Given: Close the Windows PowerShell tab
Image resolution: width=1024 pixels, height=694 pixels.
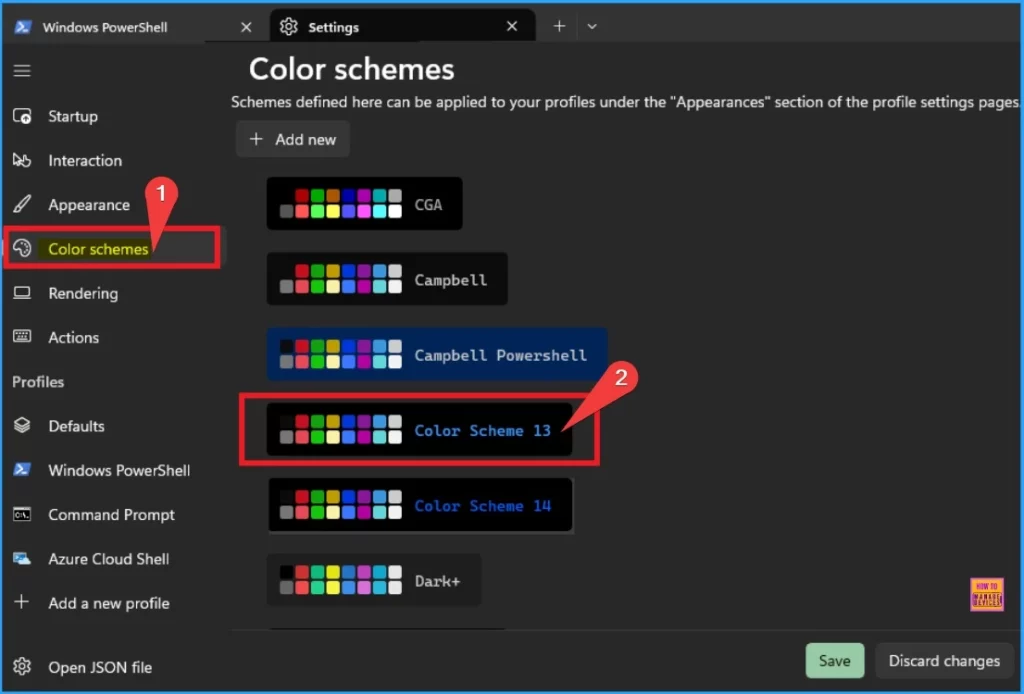Looking at the screenshot, I should pos(246,27).
